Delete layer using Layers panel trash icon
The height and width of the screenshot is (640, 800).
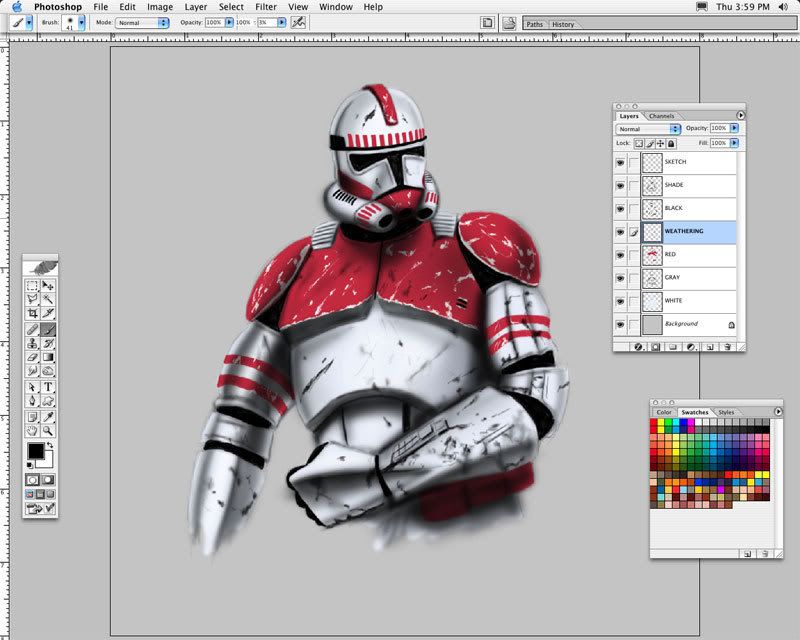click(728, 347)
